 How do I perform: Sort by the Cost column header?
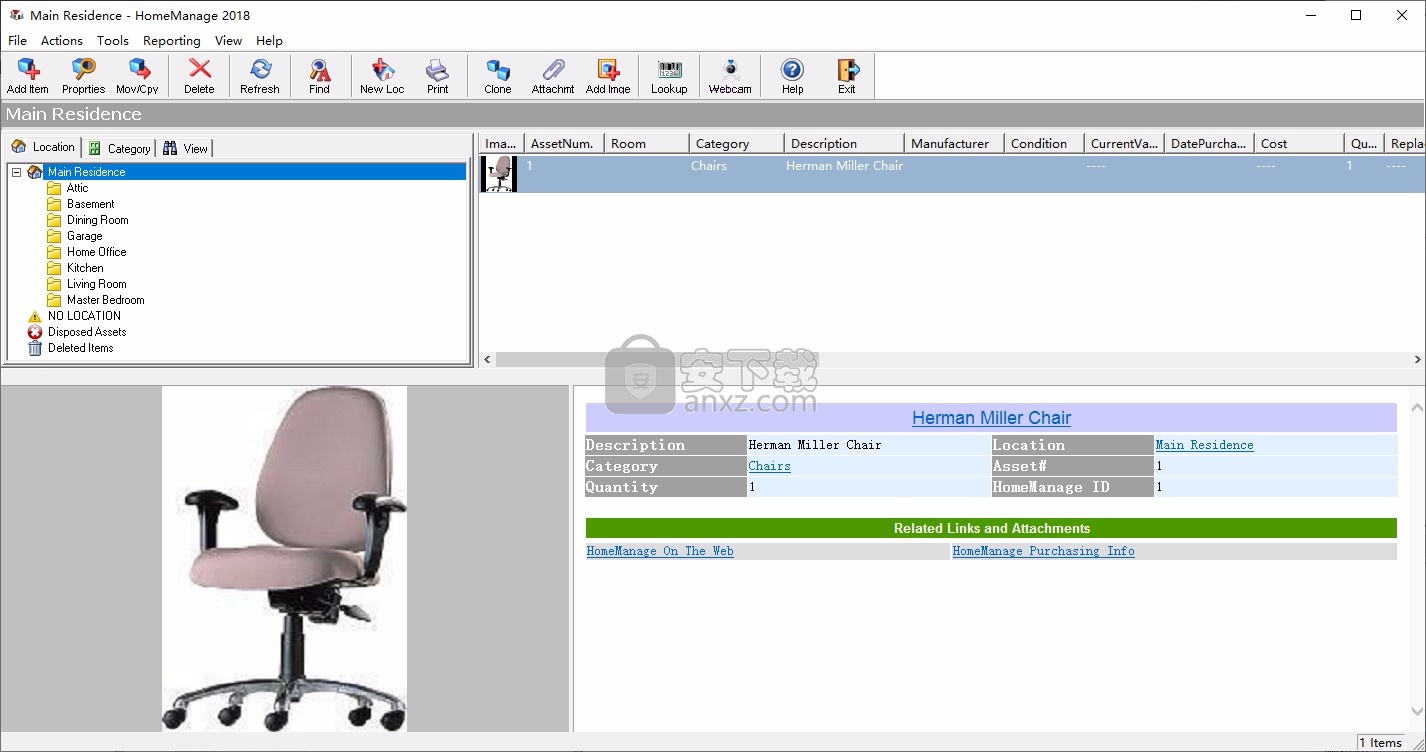(x=1299, y=144)
